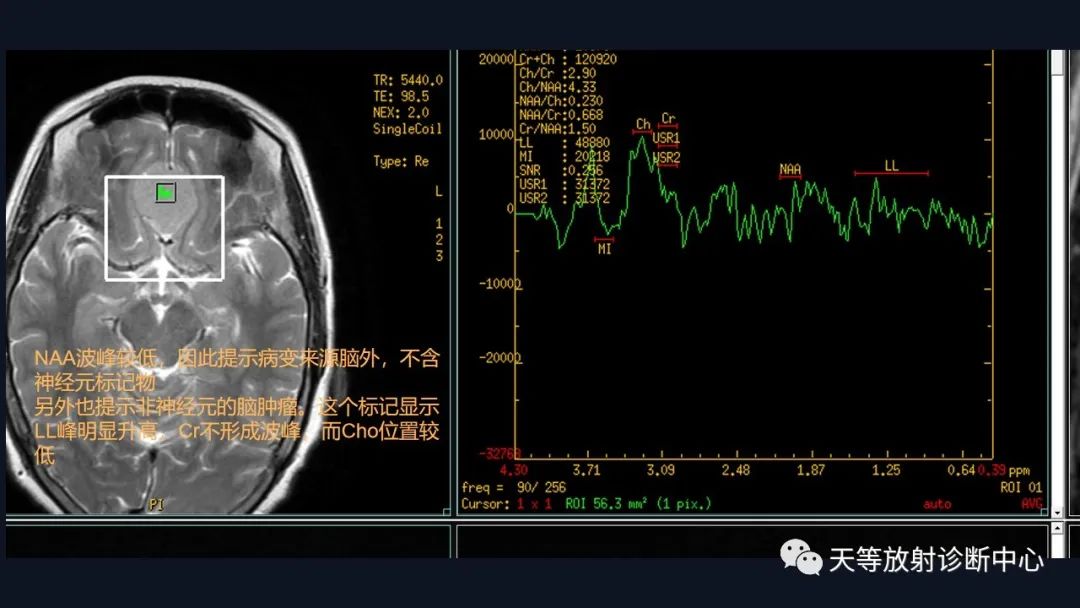Viewport: 1080px width, 608px height.
Task: Click the red '4.30' ppm axis start value
Action: point(513,470)
